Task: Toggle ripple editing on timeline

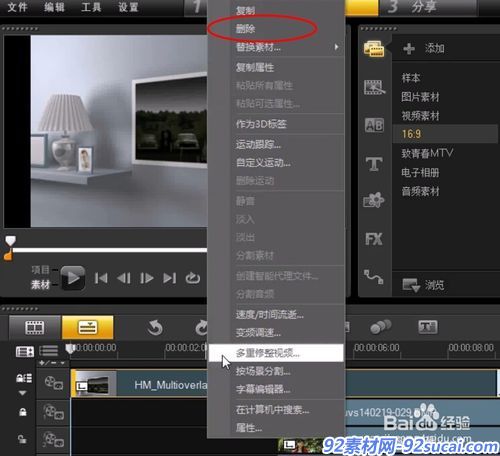Action: click(x=24, y=378)
